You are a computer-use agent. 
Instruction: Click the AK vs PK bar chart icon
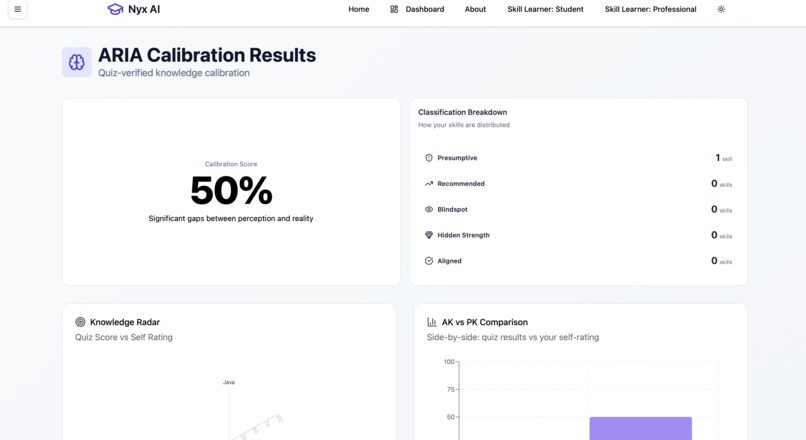tap(432, 322)
